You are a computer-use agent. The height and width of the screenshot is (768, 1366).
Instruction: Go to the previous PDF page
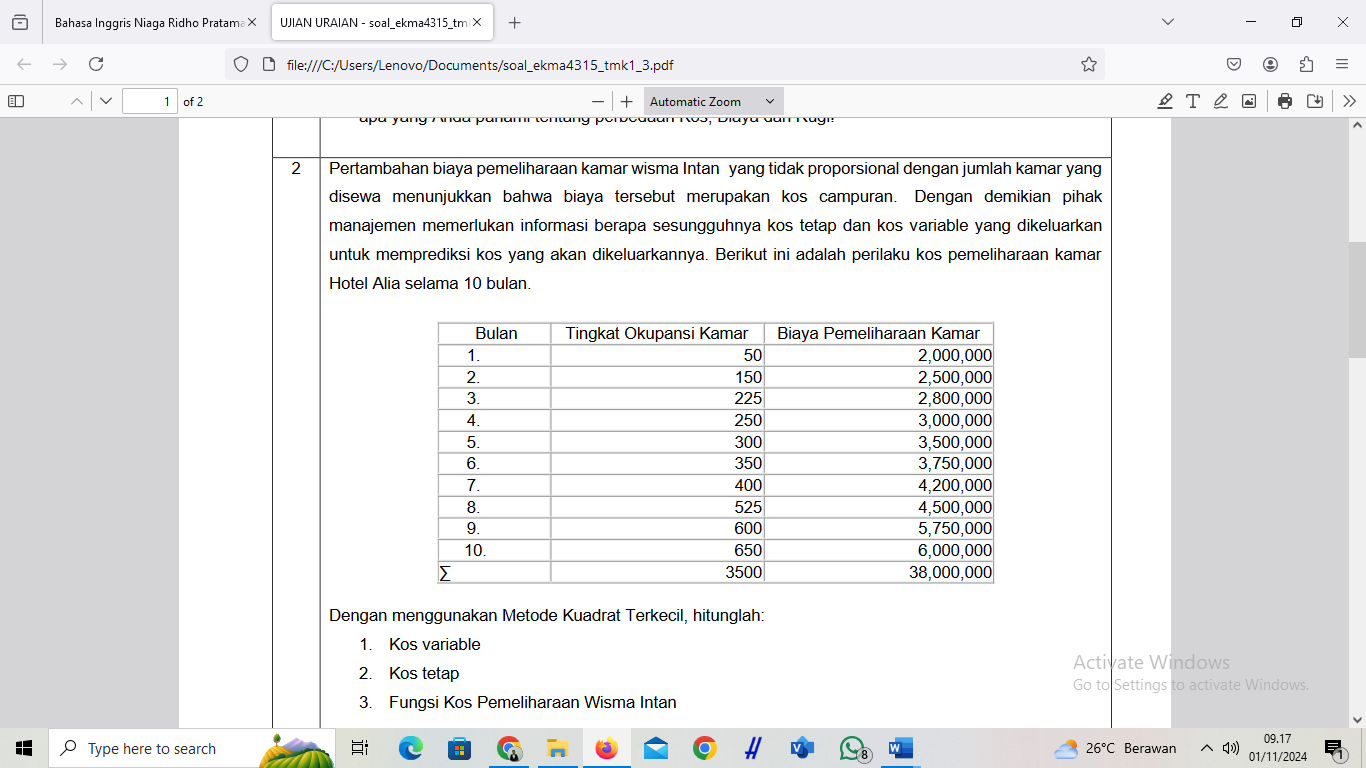coord(77,101)
